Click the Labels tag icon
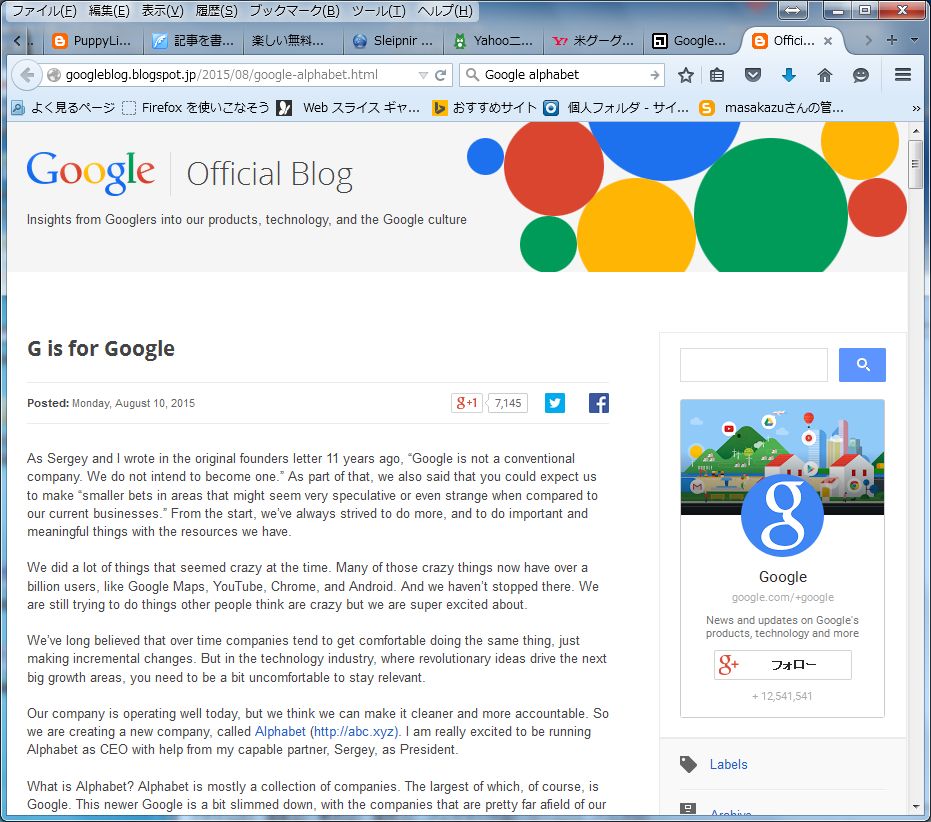931x822 pixels. coord(688,764)
